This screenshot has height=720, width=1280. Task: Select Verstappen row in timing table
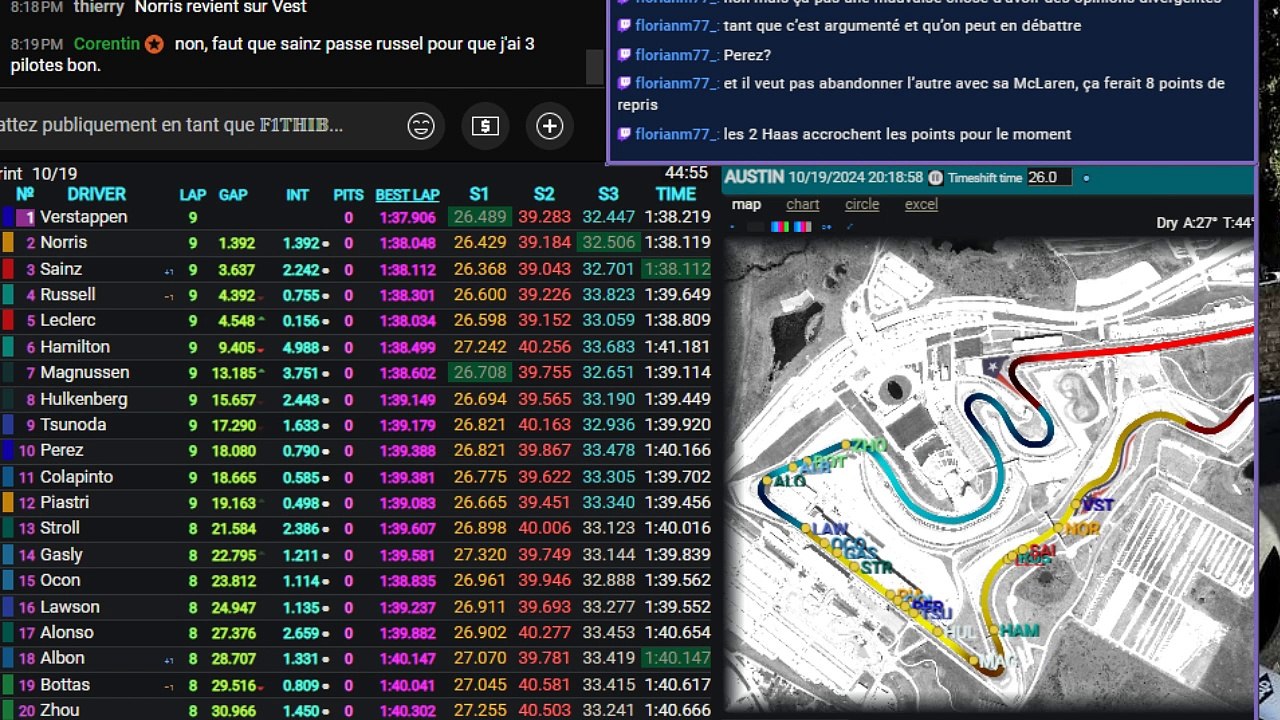[356, 217]
